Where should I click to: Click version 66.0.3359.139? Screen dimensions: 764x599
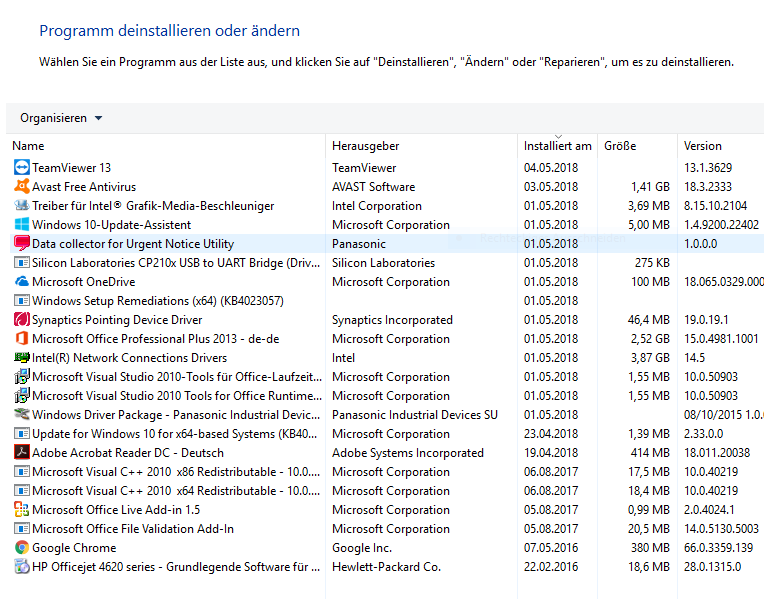pos(719,548)
